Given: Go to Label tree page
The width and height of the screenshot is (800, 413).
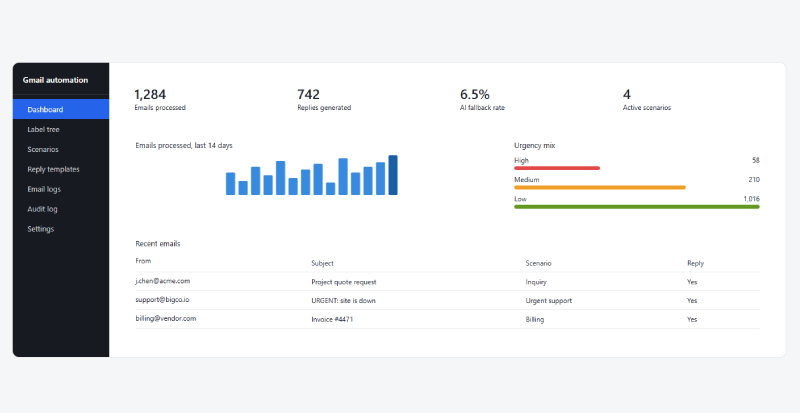Looking at the screenshot, I should point(61,129).
